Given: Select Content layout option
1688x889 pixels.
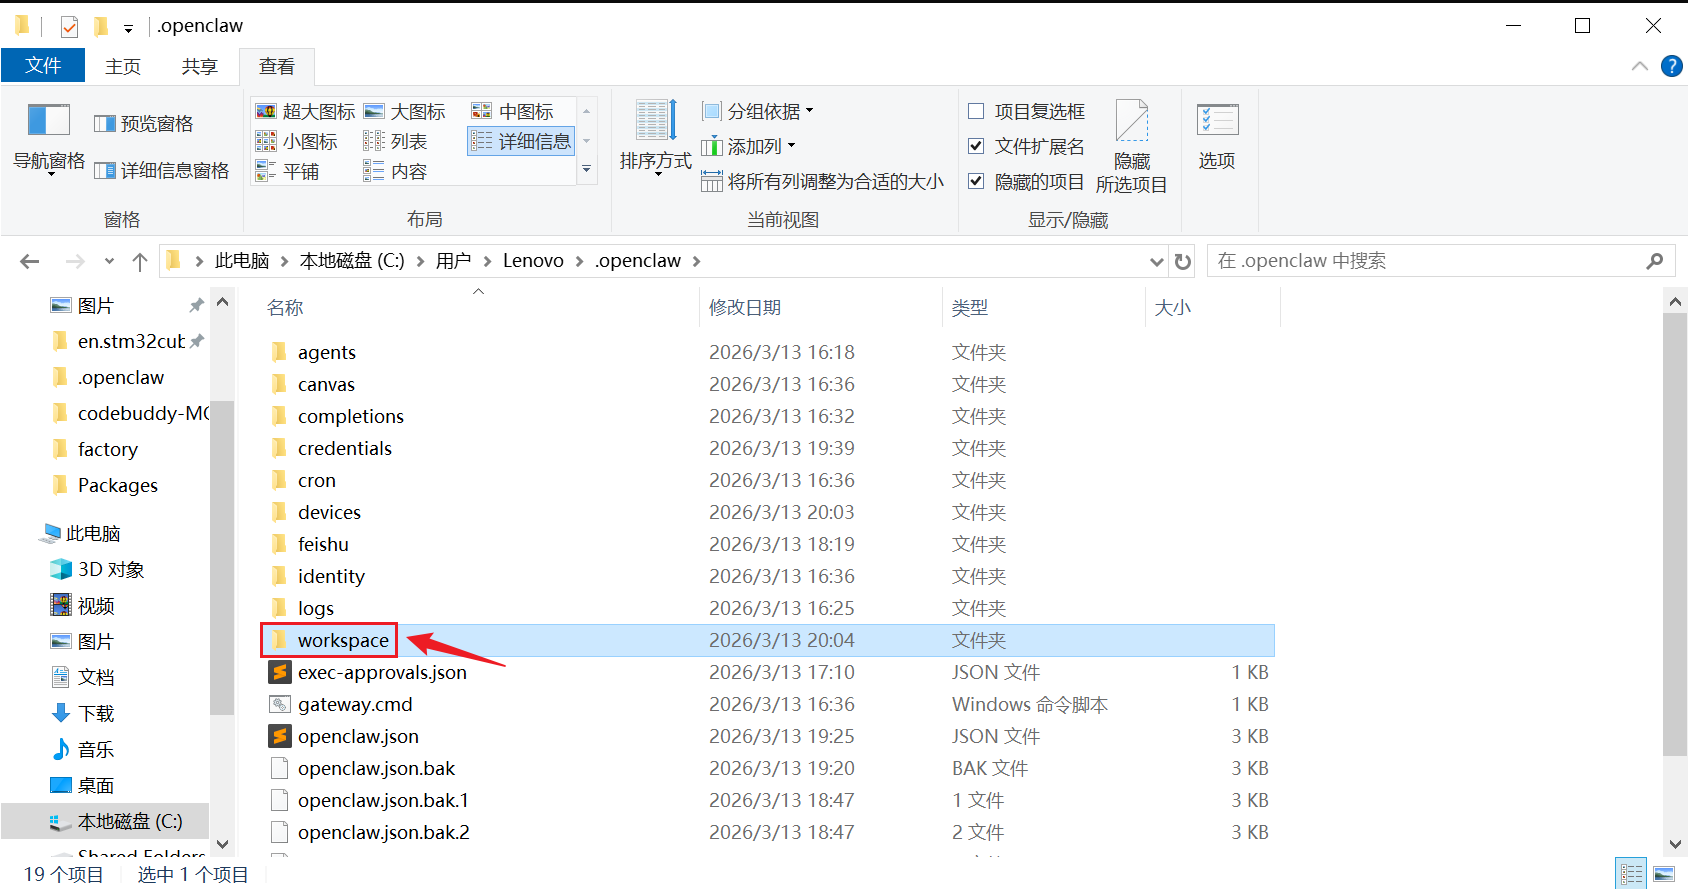Looking at the screenshot, I should pos(394,171).
